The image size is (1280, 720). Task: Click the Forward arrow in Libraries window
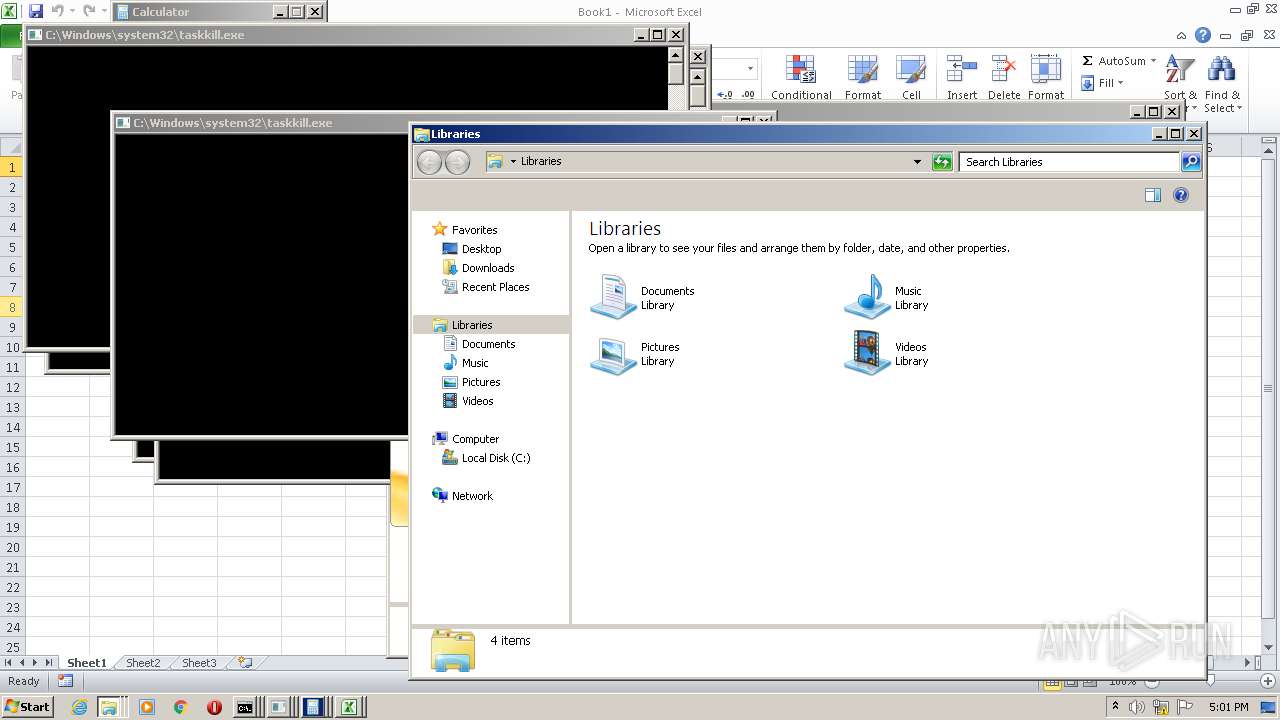[x=457, y=162]
